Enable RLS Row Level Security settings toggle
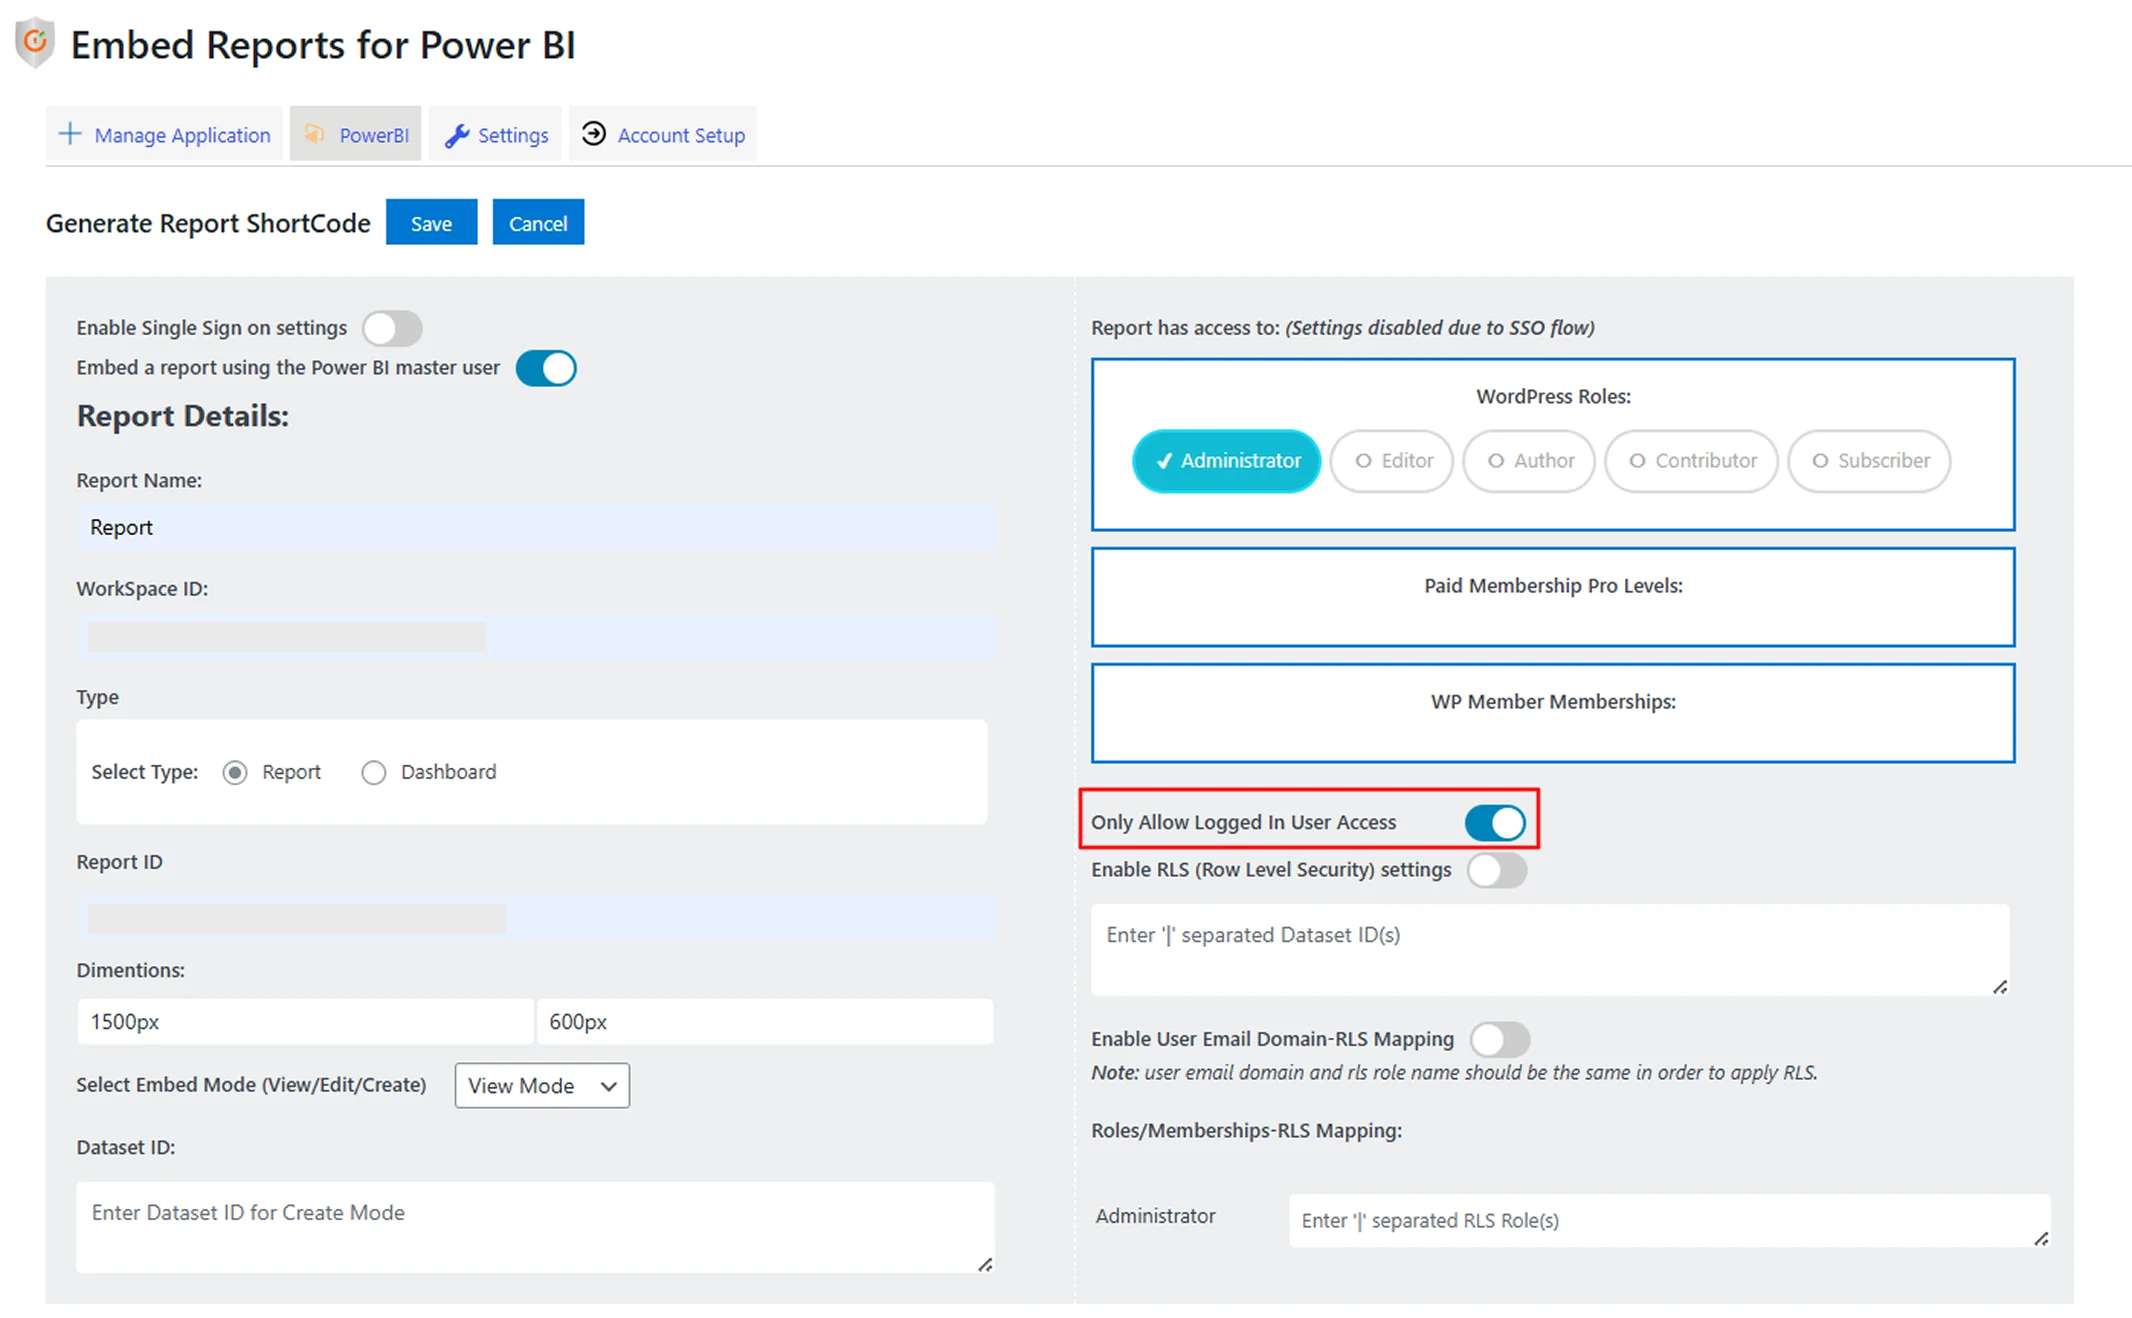The image size is (2132, 1318). coord(1497,870)
